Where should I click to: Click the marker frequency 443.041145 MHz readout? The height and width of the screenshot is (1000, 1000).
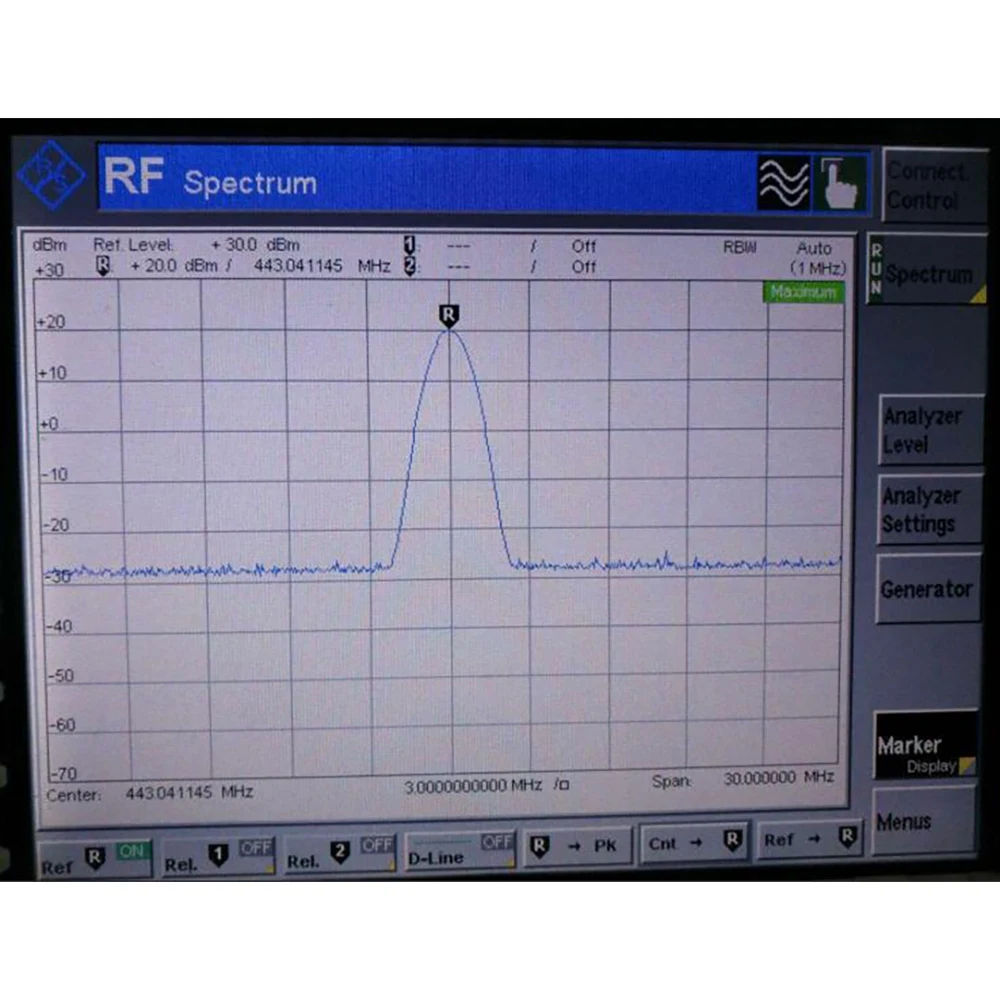pos(322,265)
